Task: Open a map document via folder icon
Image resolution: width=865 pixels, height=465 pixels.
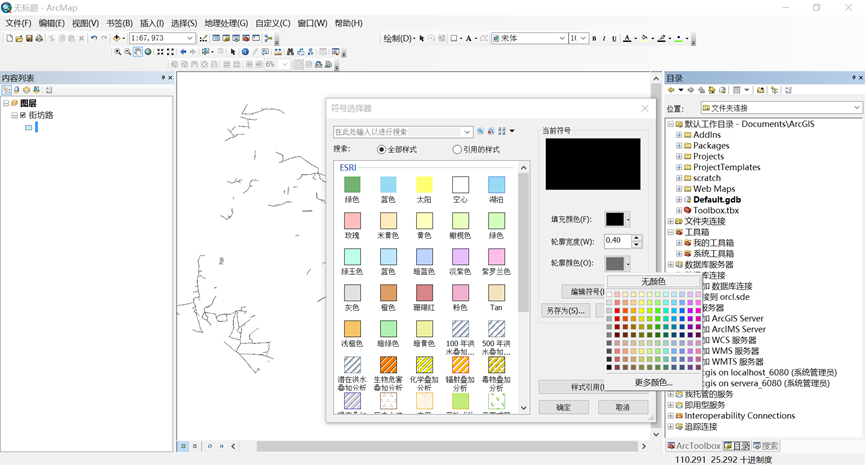Action: pyautogui.click(x=19, y=38)
